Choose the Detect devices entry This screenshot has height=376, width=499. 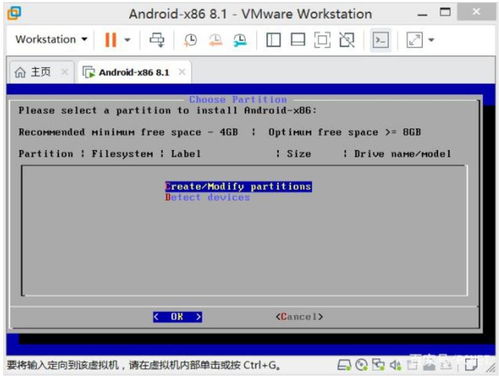208,197
